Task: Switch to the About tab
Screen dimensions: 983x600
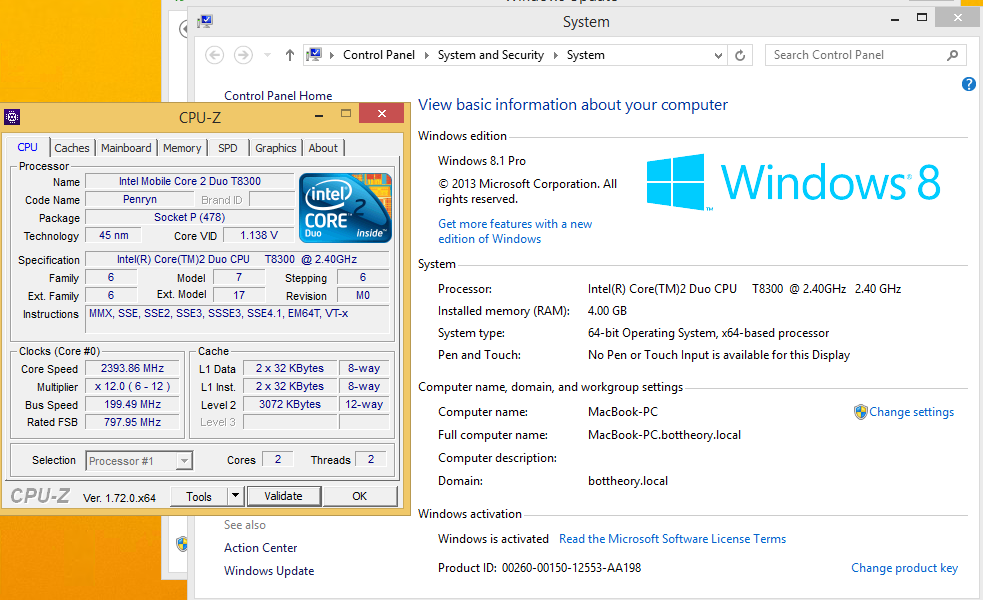Action: pyautogui.click(x=323, y=148)
